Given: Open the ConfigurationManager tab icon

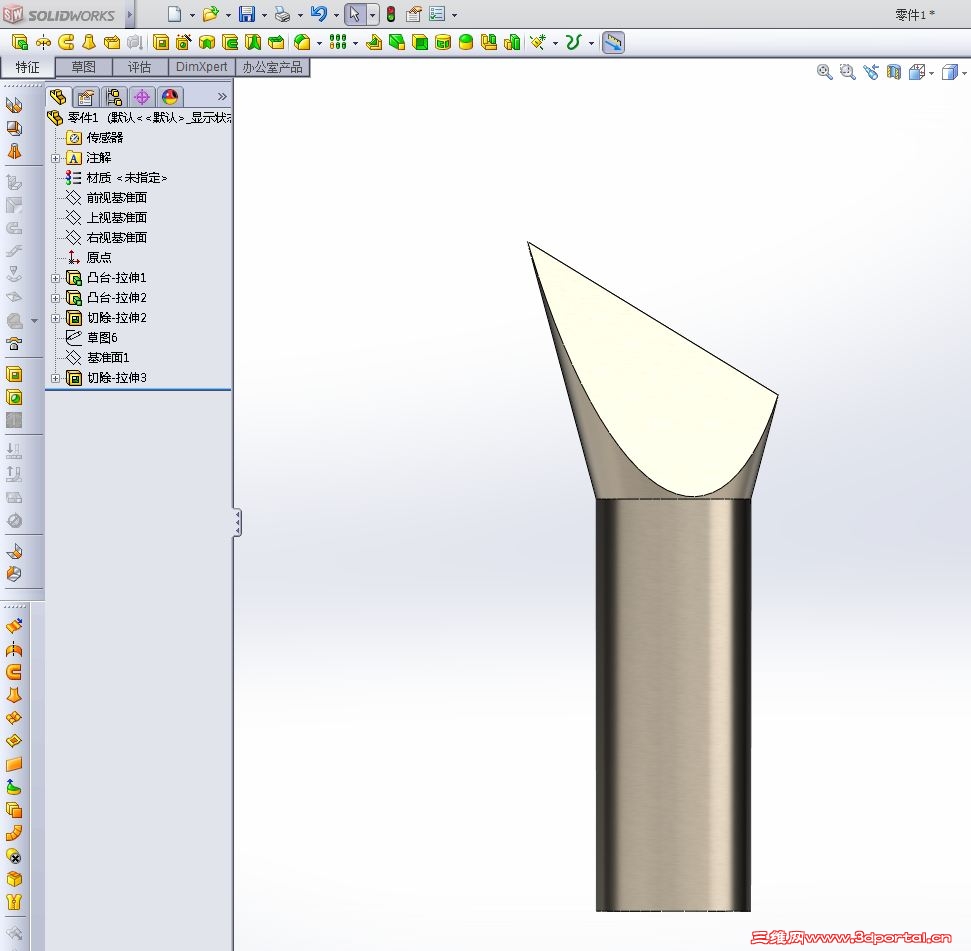Looking at the screenshot, I should [x=114, y=97].
